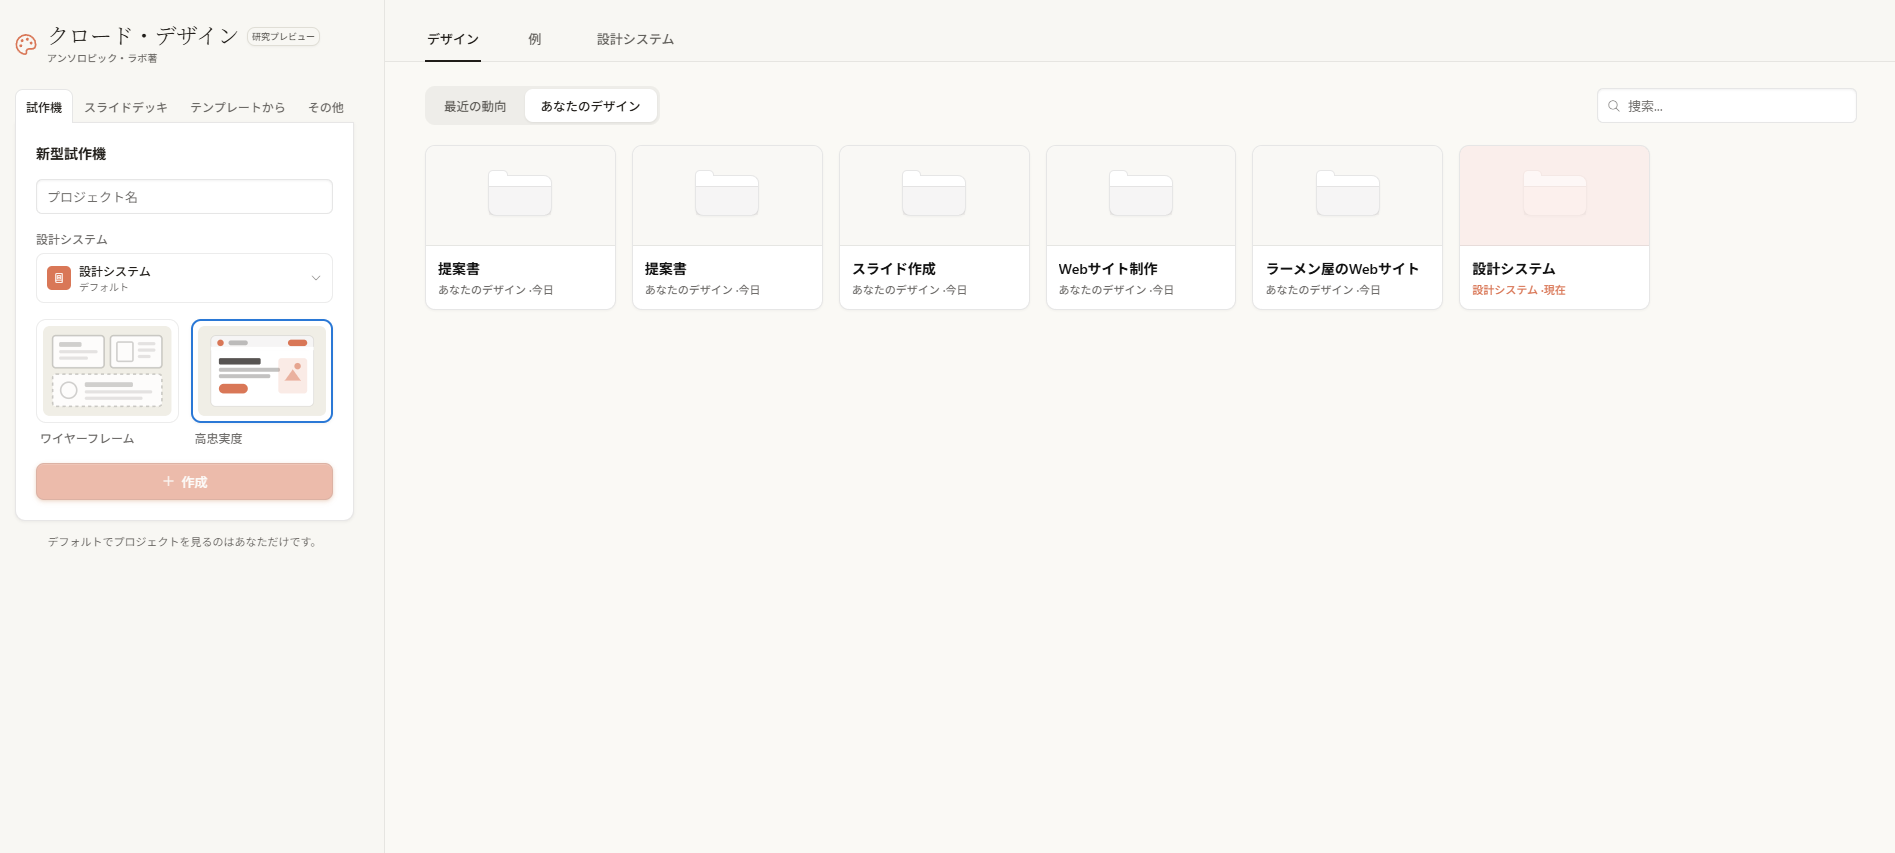Open the スライドデッキ tab
The image size is (1895, 853).
[126, 107]
